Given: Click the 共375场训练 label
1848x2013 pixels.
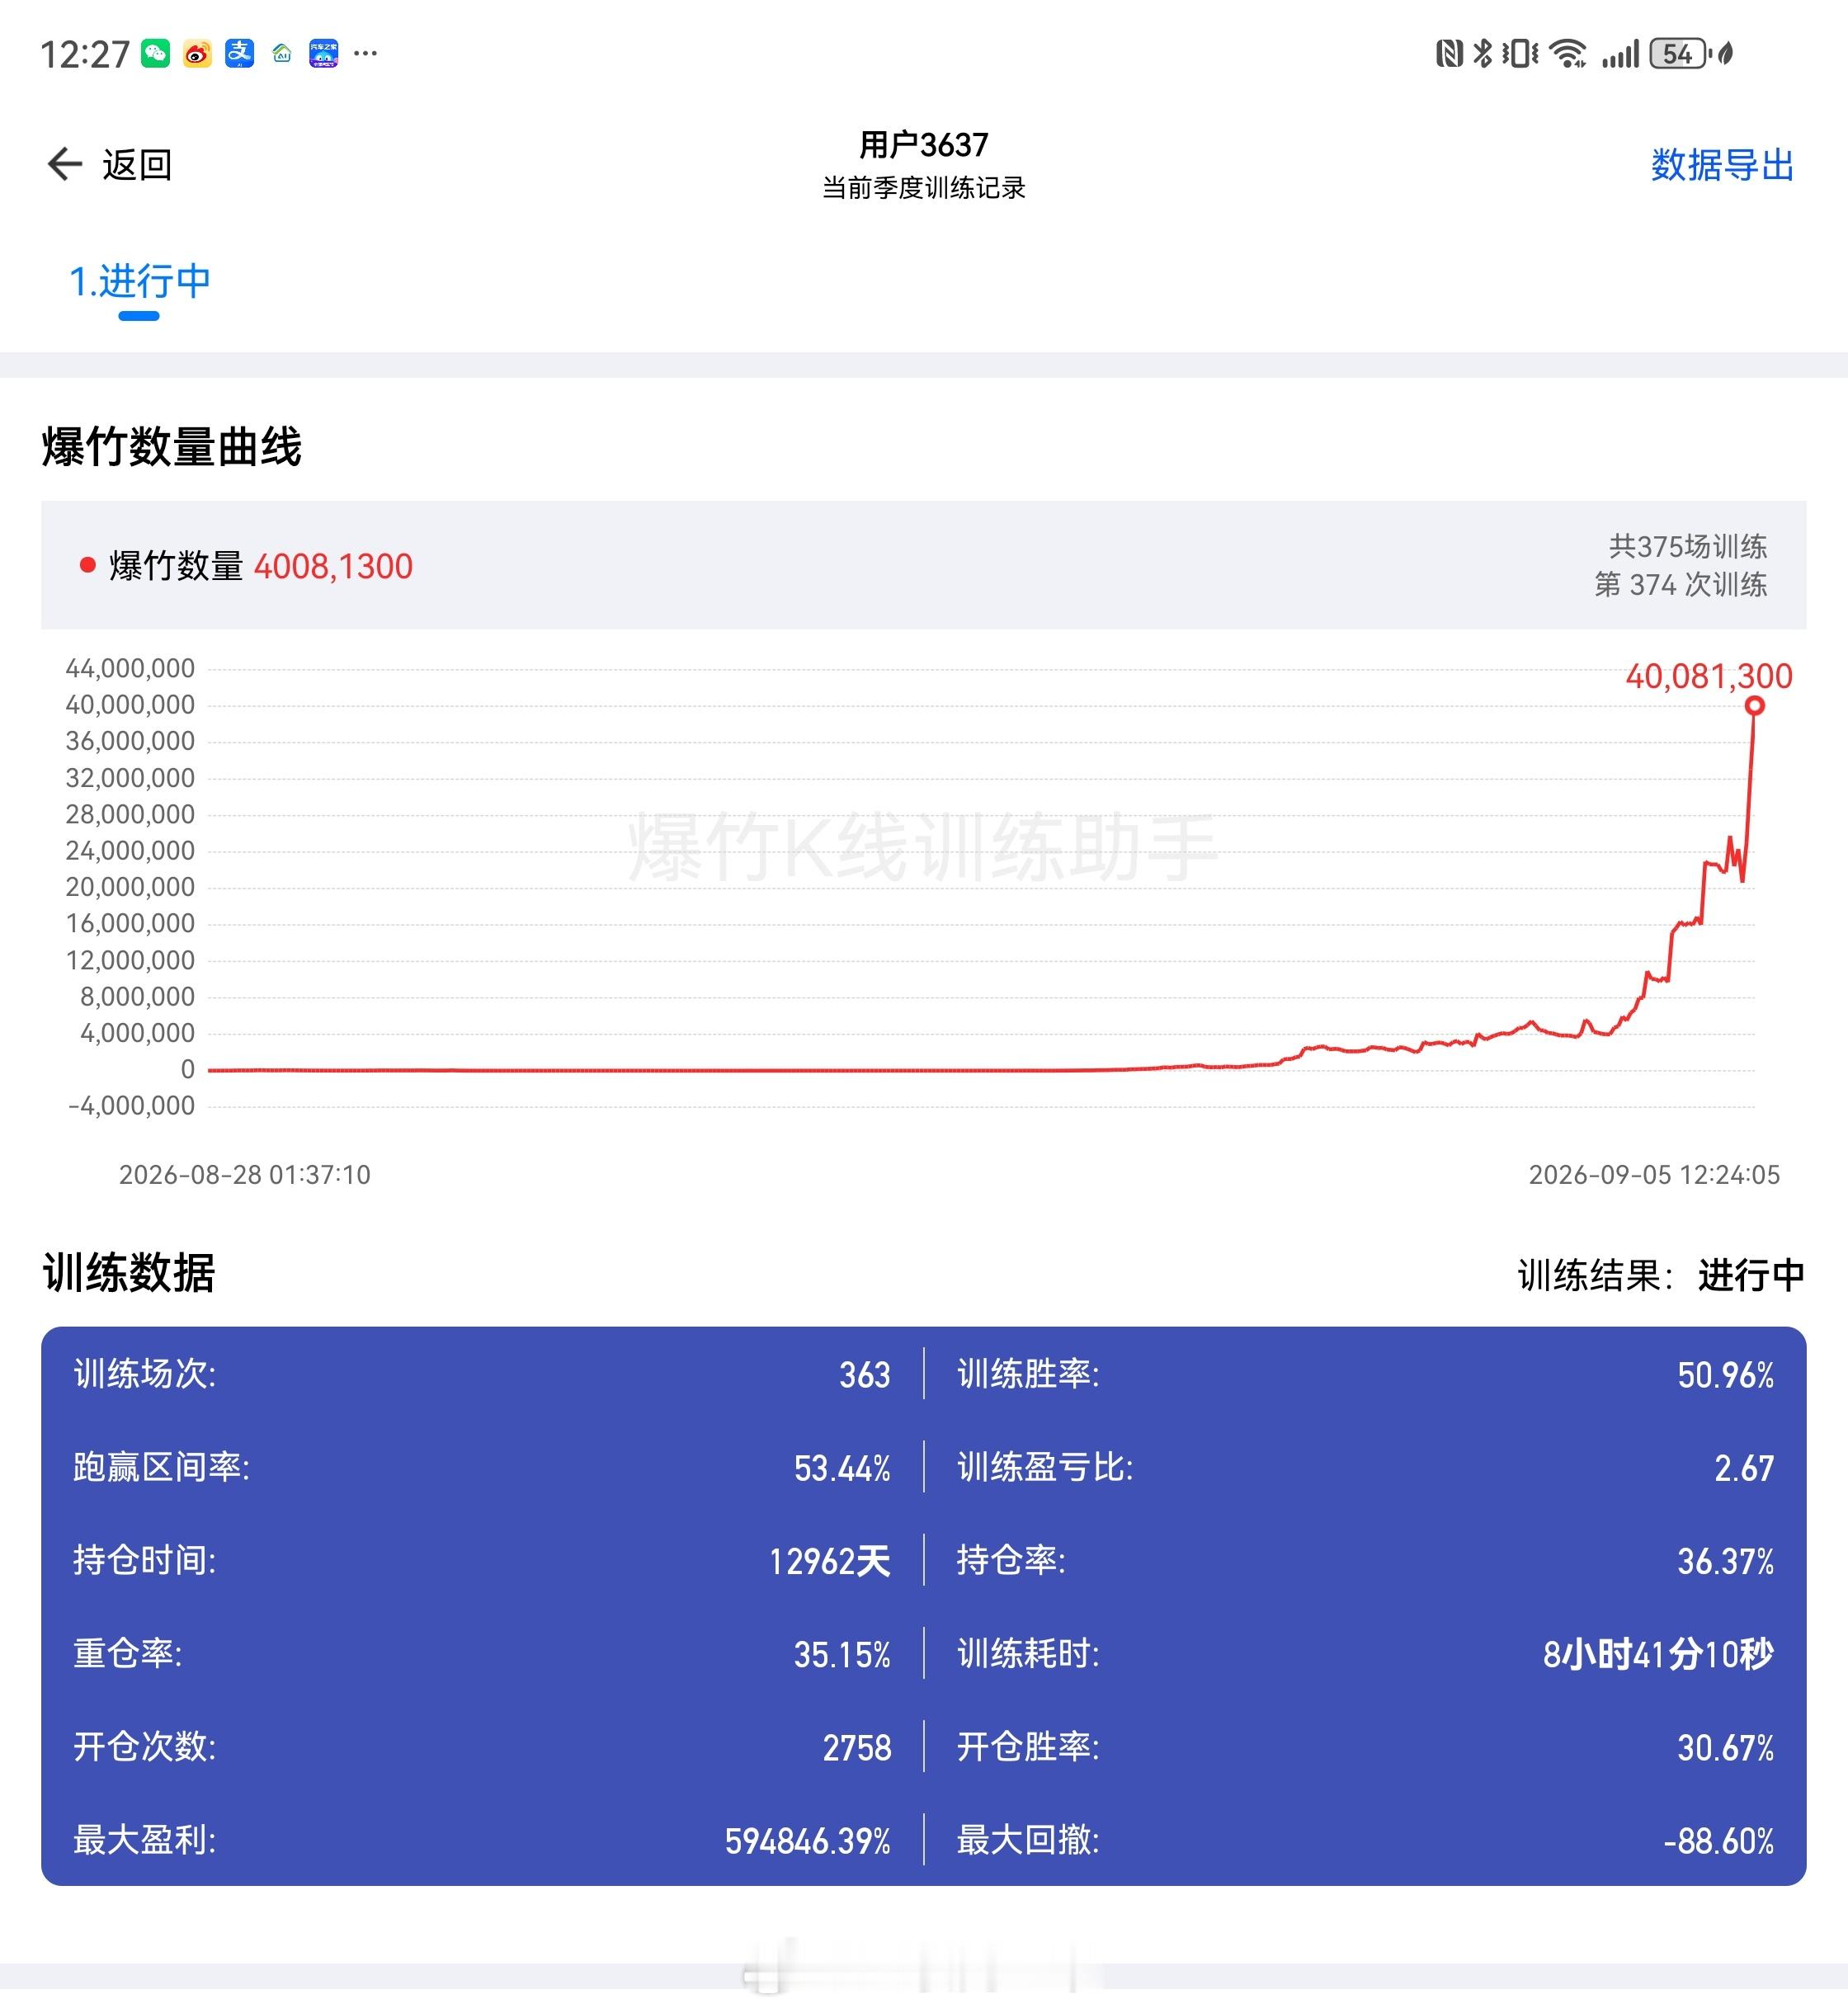Looking at the screenshot, I should point(1688,547).
